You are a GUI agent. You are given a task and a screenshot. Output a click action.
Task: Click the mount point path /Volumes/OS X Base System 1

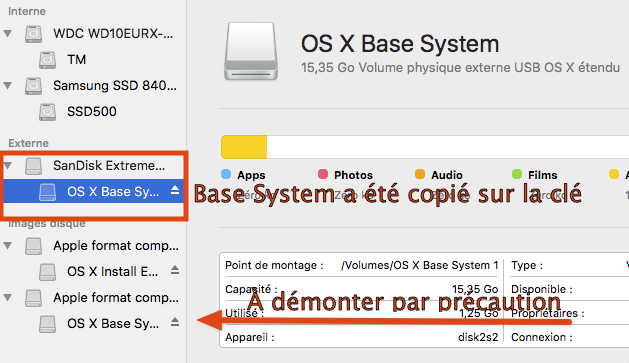point(420,265)
